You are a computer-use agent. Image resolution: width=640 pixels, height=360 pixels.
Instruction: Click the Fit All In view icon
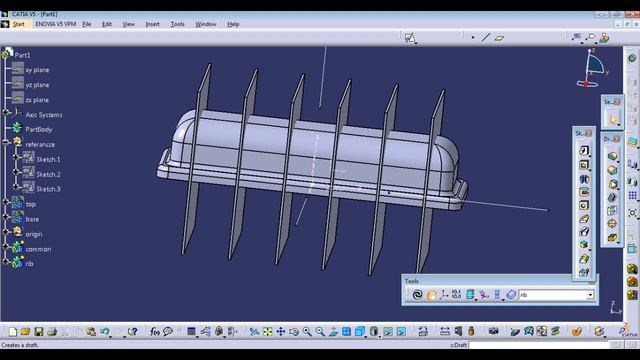click(267, 332)
